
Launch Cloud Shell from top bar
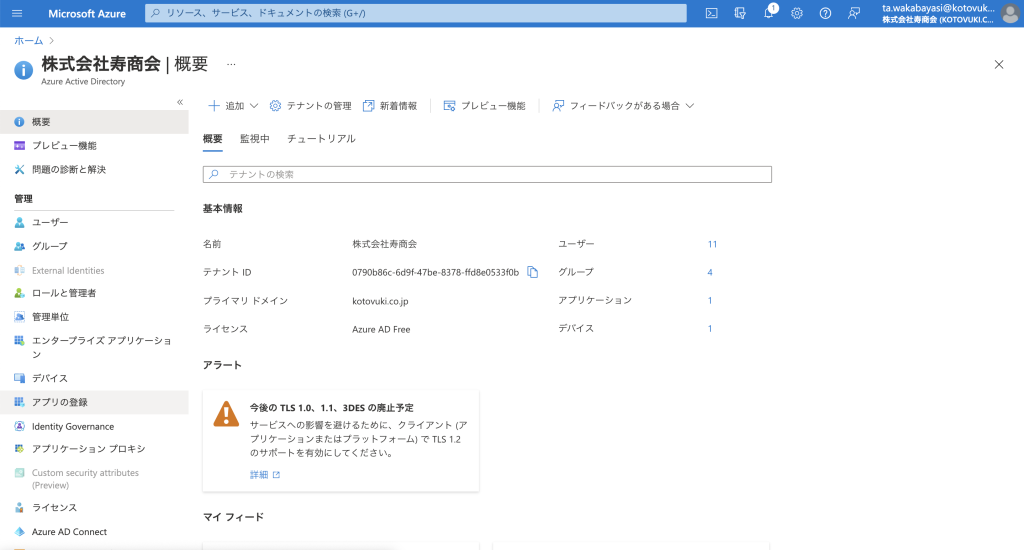[x=711, y=13]
